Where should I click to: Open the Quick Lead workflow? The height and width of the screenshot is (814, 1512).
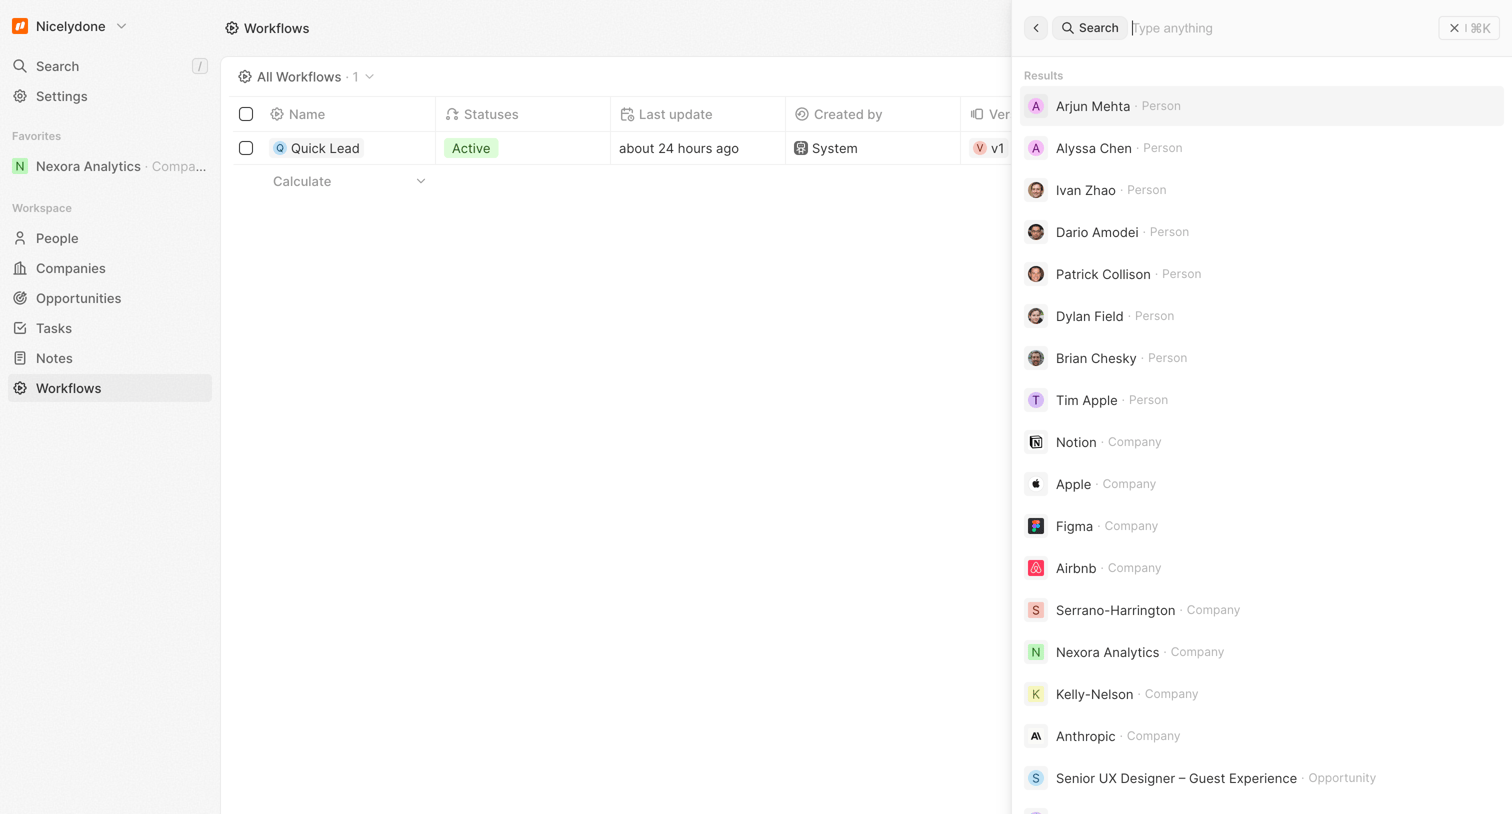click(x=316, y=148)
